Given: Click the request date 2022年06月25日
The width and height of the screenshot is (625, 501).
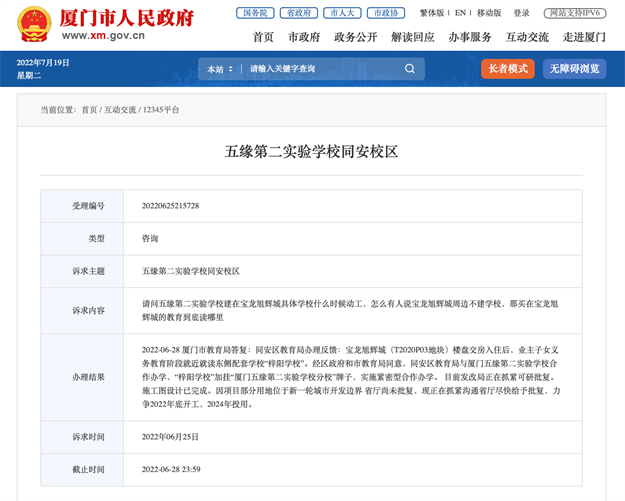Looking at the screenshot, I should click(x=170, y=437).
